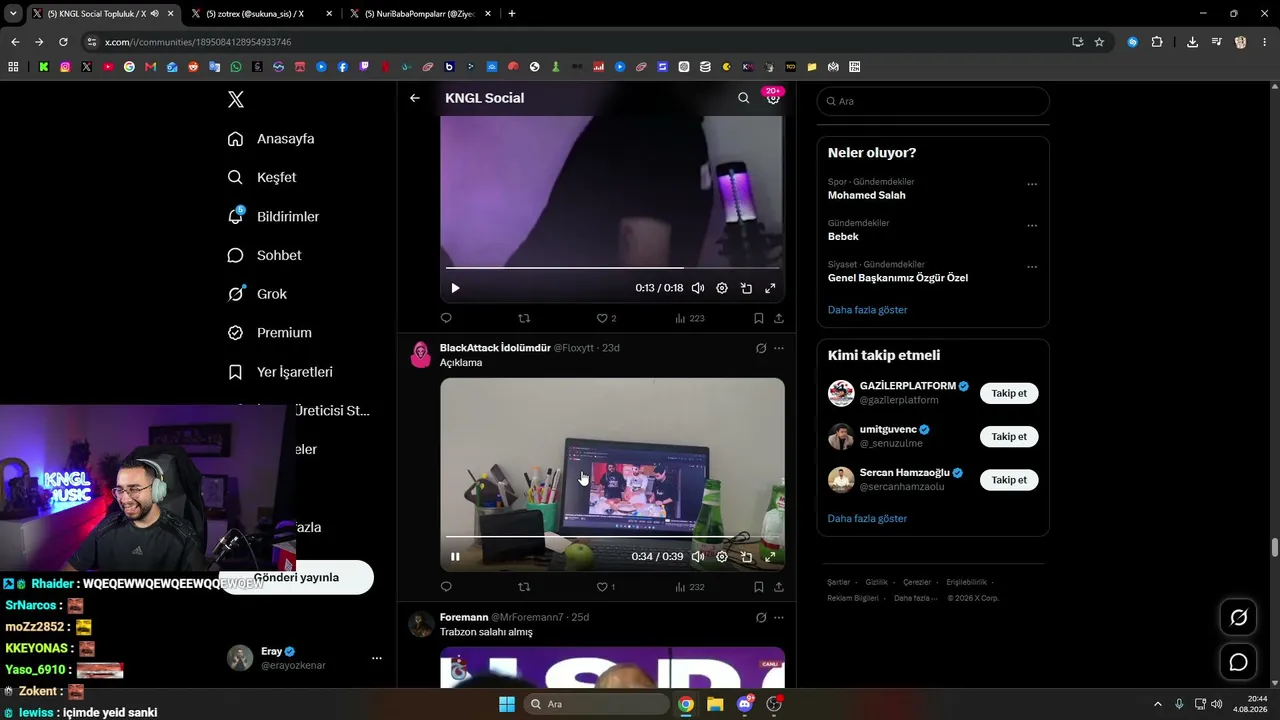
Task: Open the Grok page from the sidebar
Action: point(257,294)
